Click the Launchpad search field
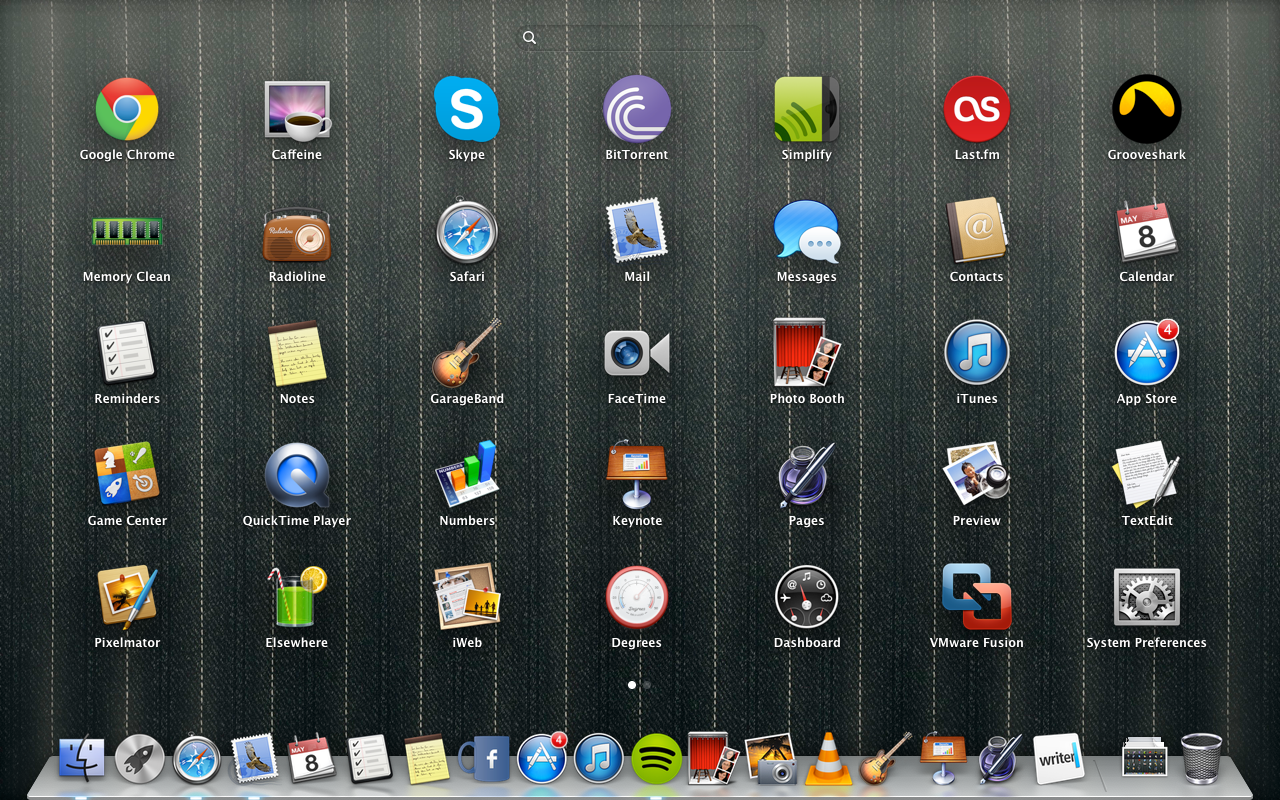The height and width of the screenshot is (800, 1280). point(640,38)
